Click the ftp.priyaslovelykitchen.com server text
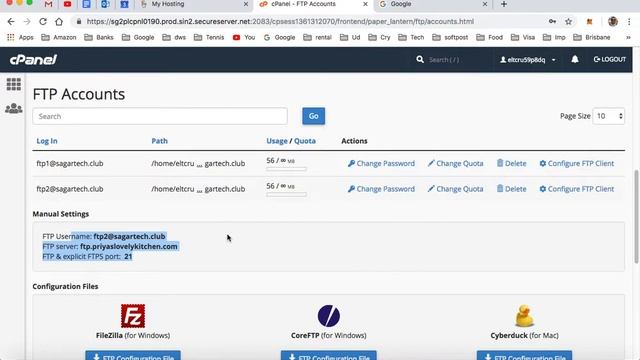The image size is (640, 360). pos(129,247)
